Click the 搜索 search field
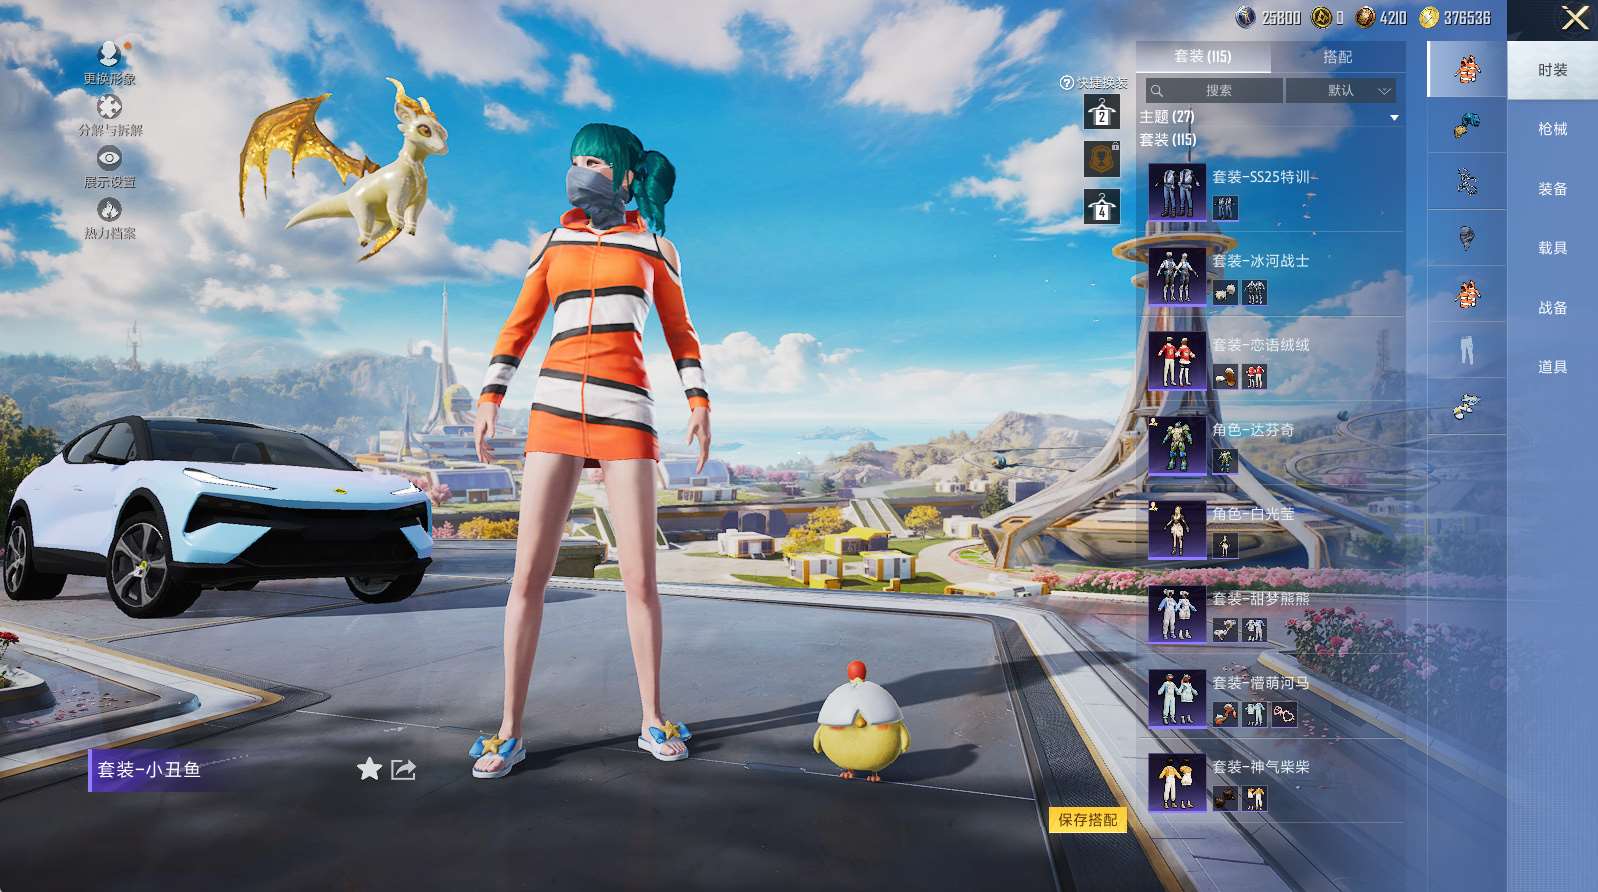Viewport: 1598px width, 892px height. click(x=1216, y=91)
